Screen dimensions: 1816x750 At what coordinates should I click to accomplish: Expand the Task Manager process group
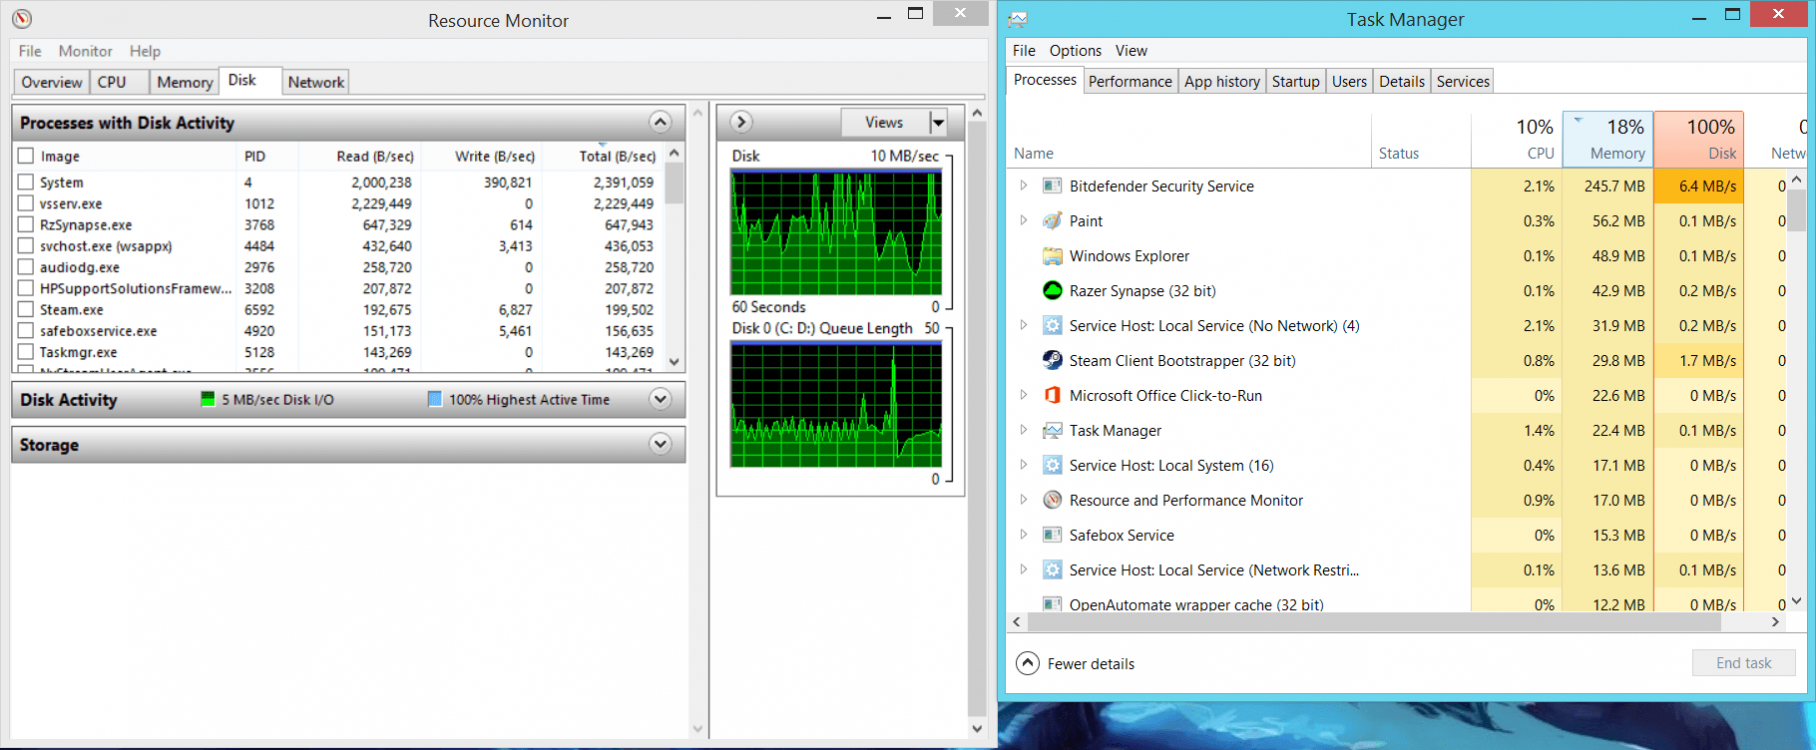pyautogui.click(x=1023, y=431)
